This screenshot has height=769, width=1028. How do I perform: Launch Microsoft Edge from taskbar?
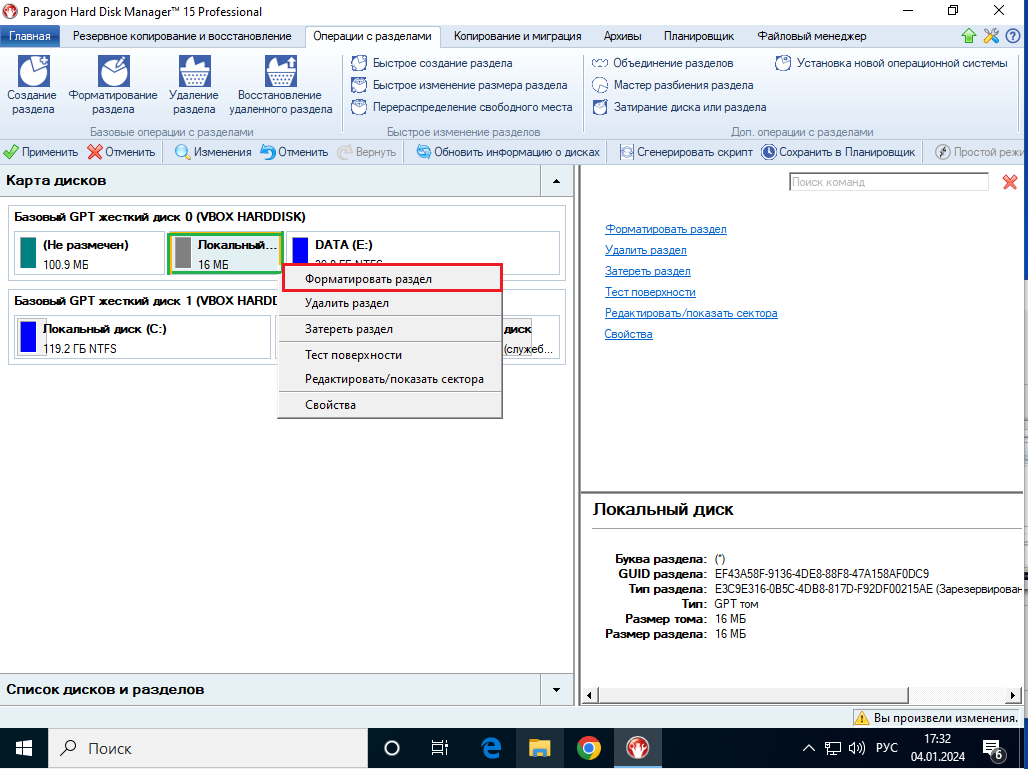coord(490,748)
